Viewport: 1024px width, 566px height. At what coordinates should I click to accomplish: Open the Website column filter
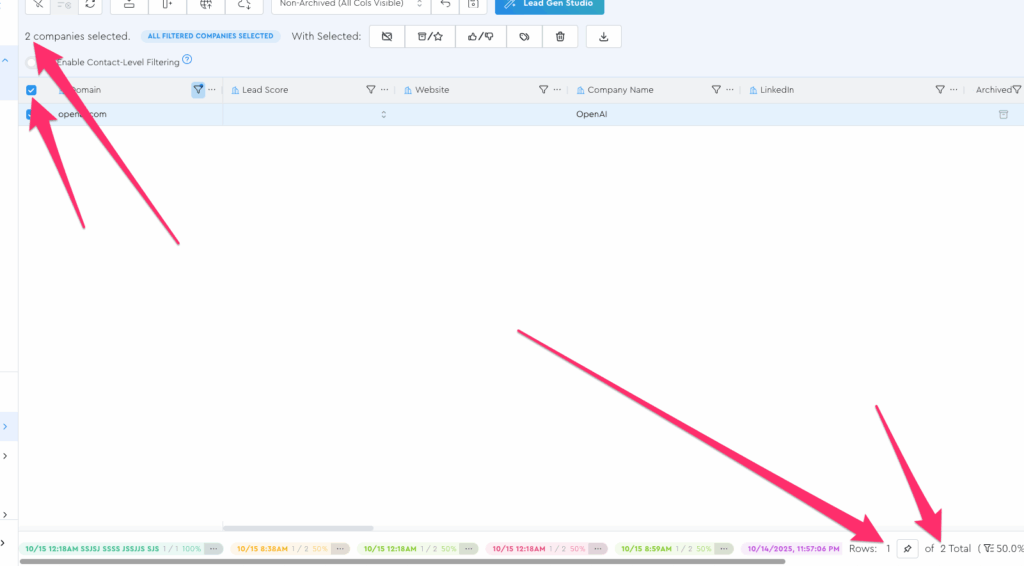tap(543, 90)
